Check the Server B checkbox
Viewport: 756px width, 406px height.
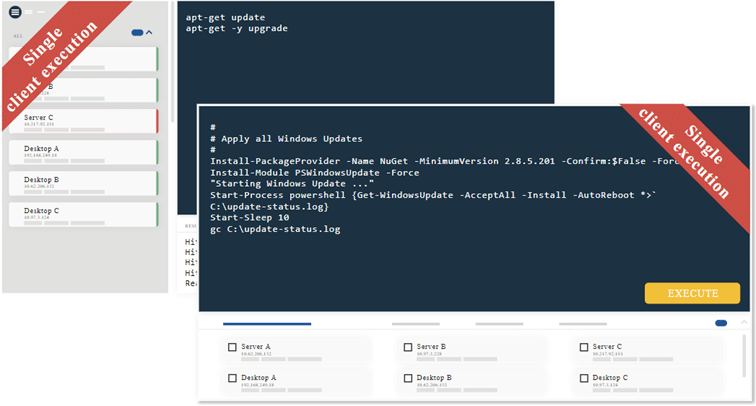click(x=408, y=347)
